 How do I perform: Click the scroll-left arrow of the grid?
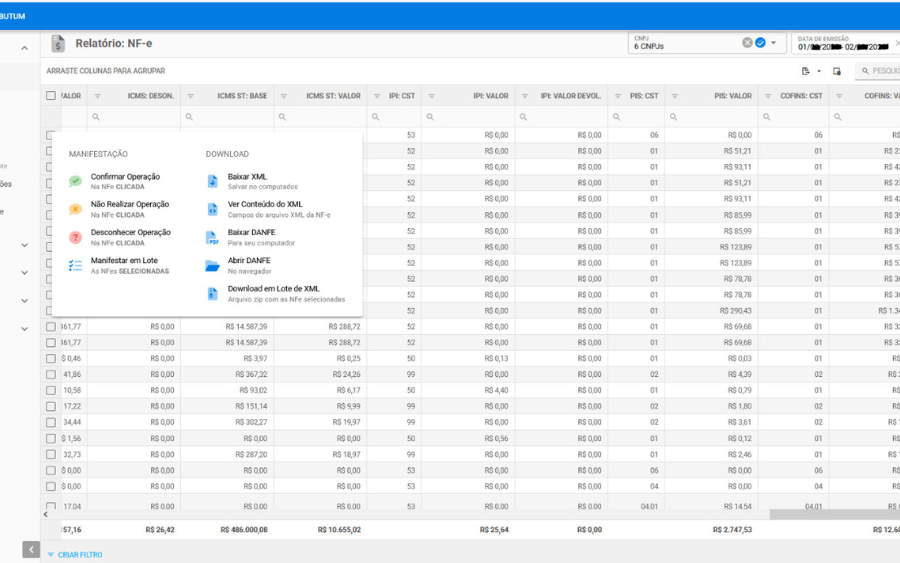coord(45,514)
